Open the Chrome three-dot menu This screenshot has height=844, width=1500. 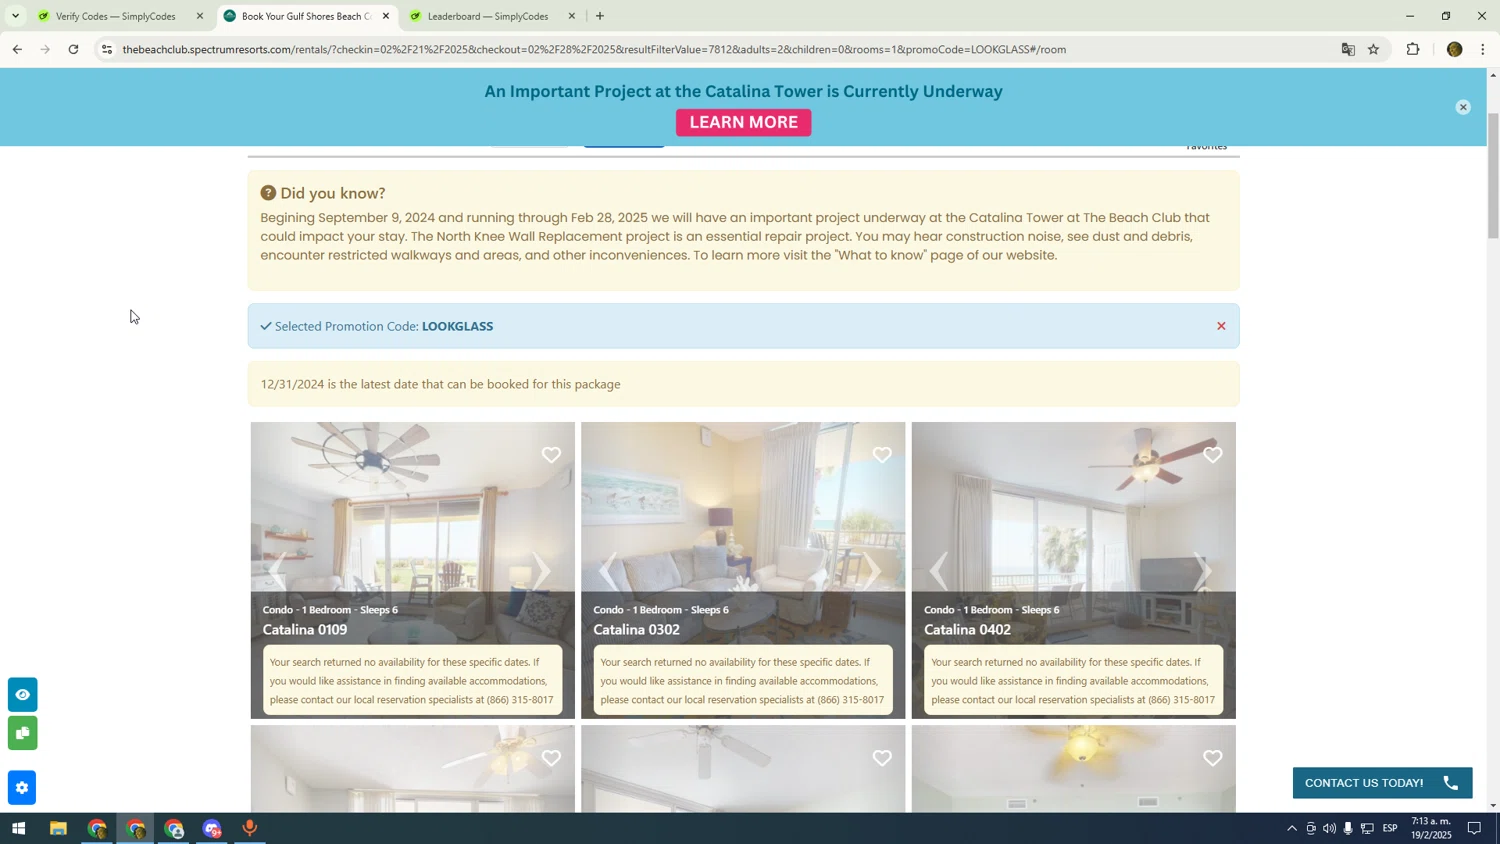(1483, 49)
